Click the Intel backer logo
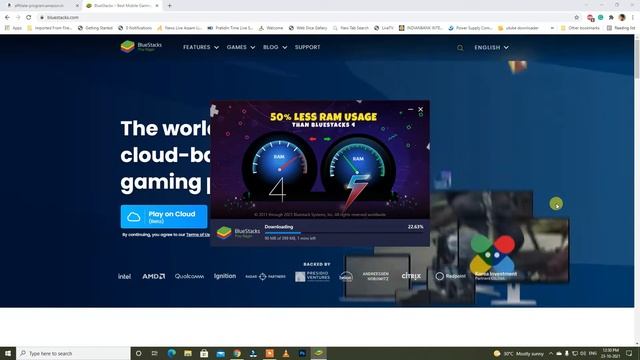Image resolution: width=640 pixels, height=360 pixels. (x=124, y=276)
